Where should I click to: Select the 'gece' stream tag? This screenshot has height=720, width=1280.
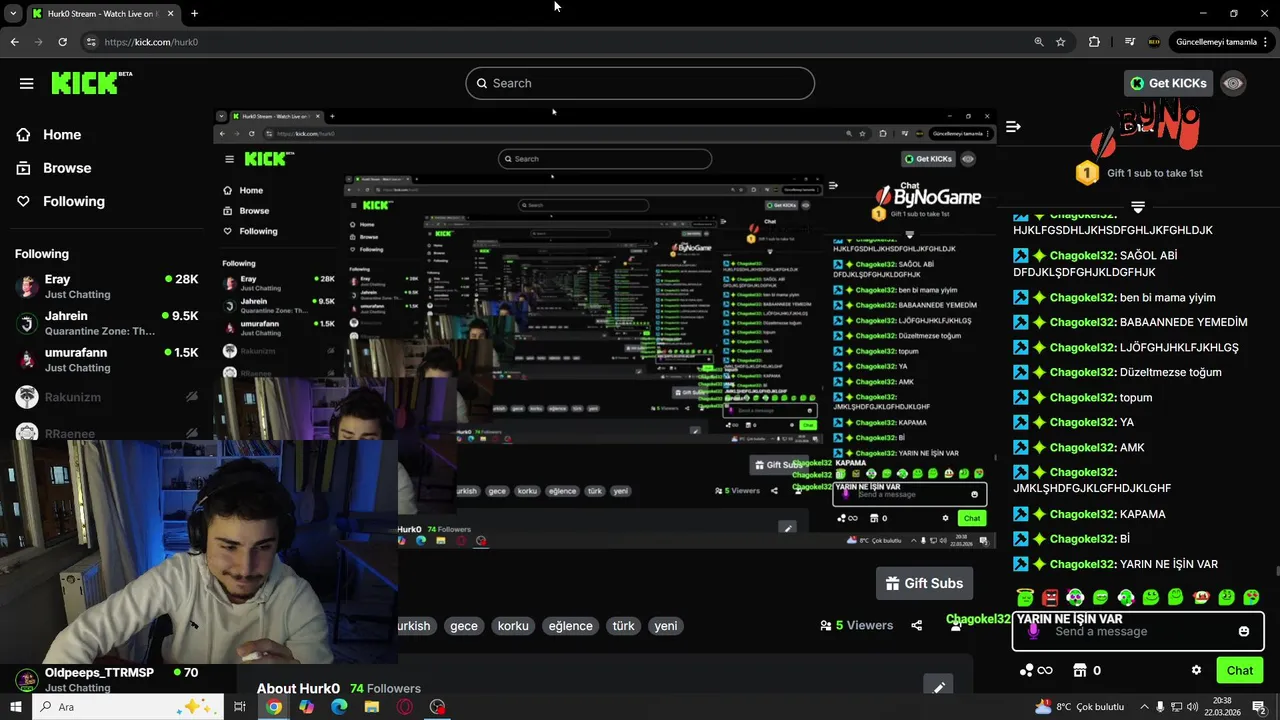pos(464,626)
